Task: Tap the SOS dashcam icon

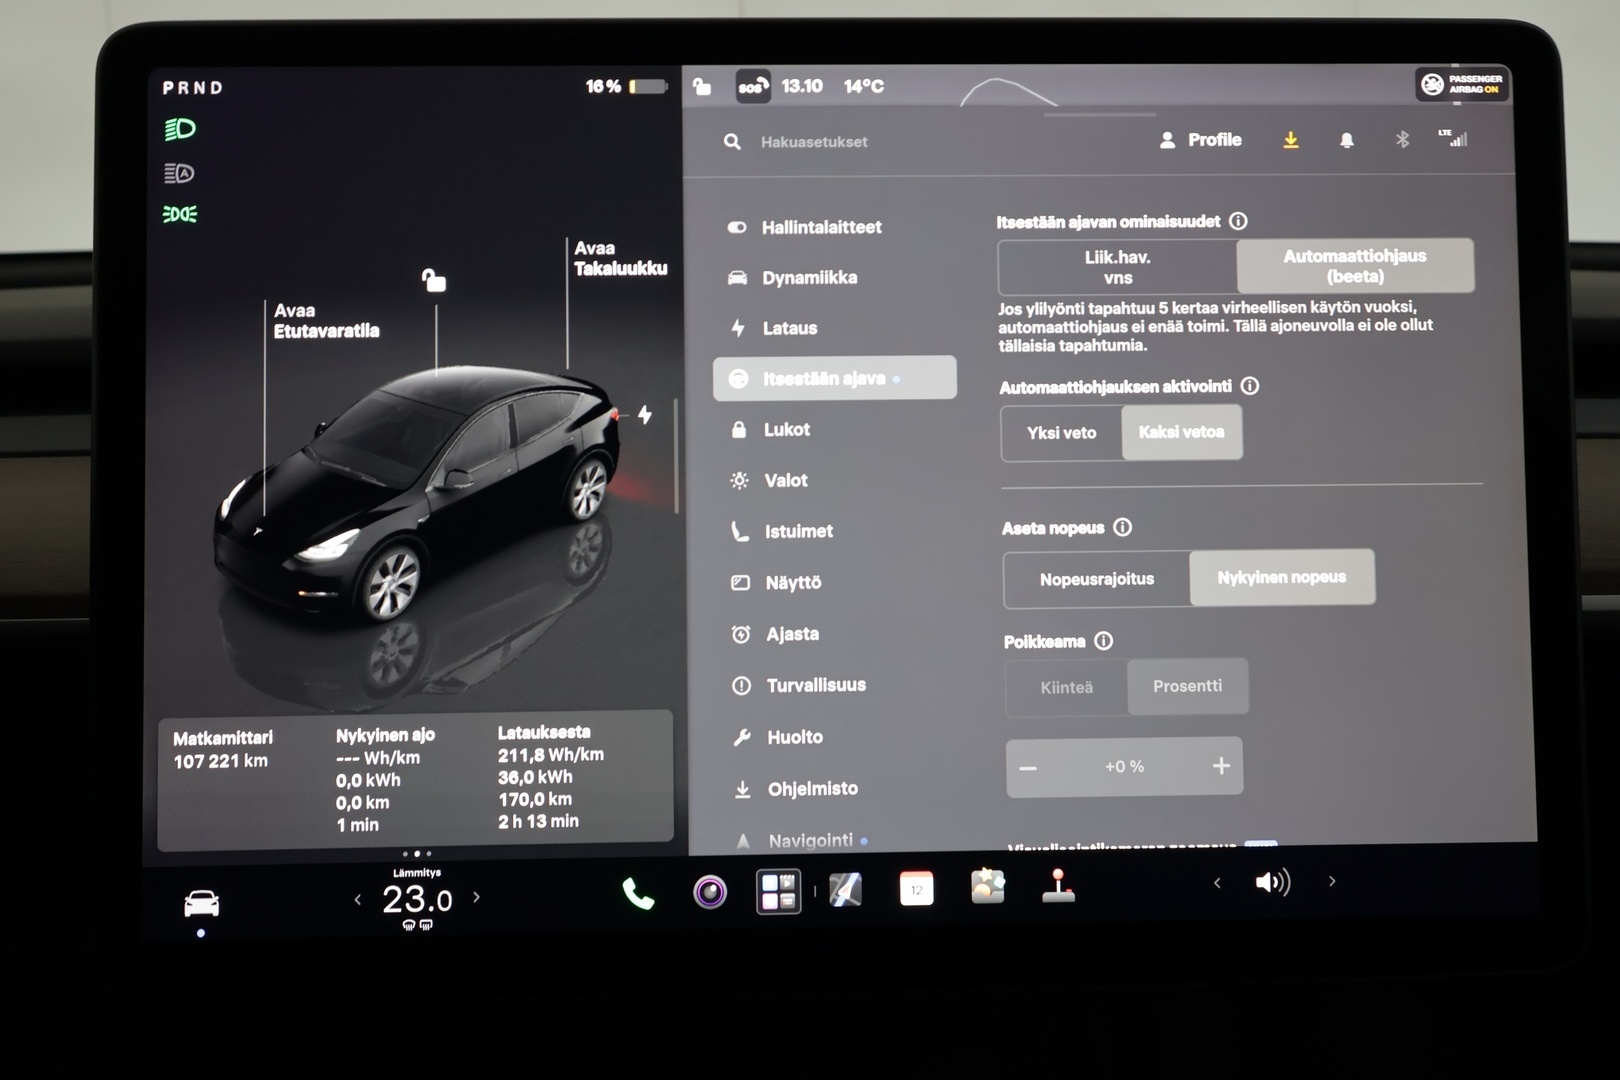Action: pos(752,86)
